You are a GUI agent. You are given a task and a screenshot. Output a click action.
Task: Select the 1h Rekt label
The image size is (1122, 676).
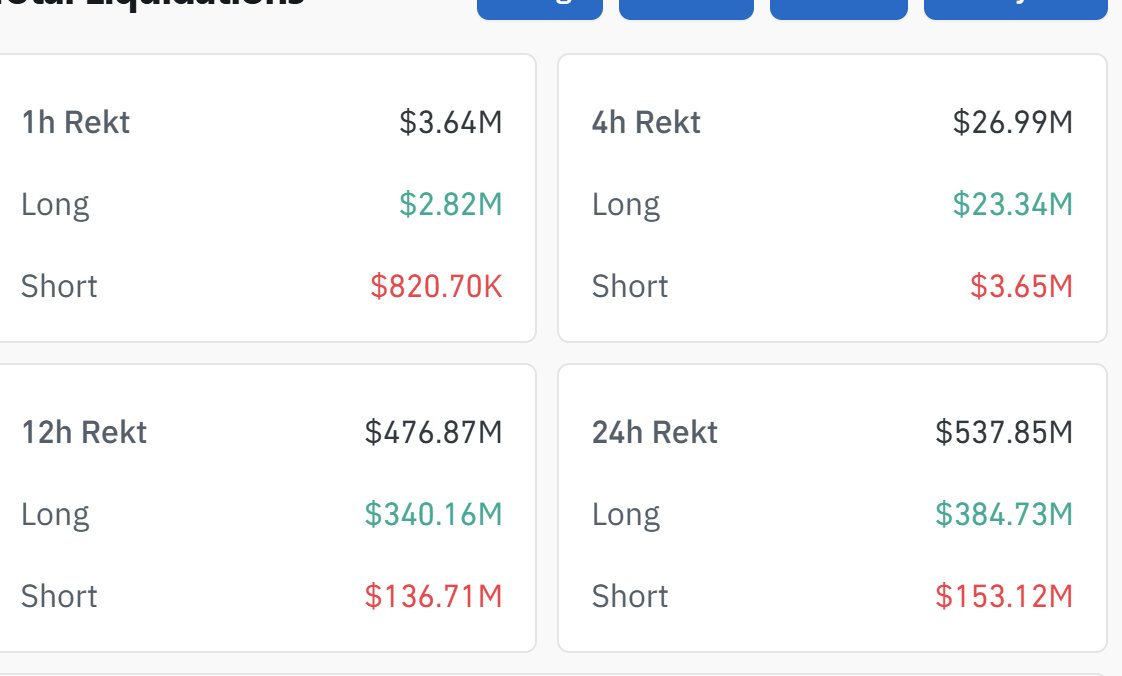point(76,122)
